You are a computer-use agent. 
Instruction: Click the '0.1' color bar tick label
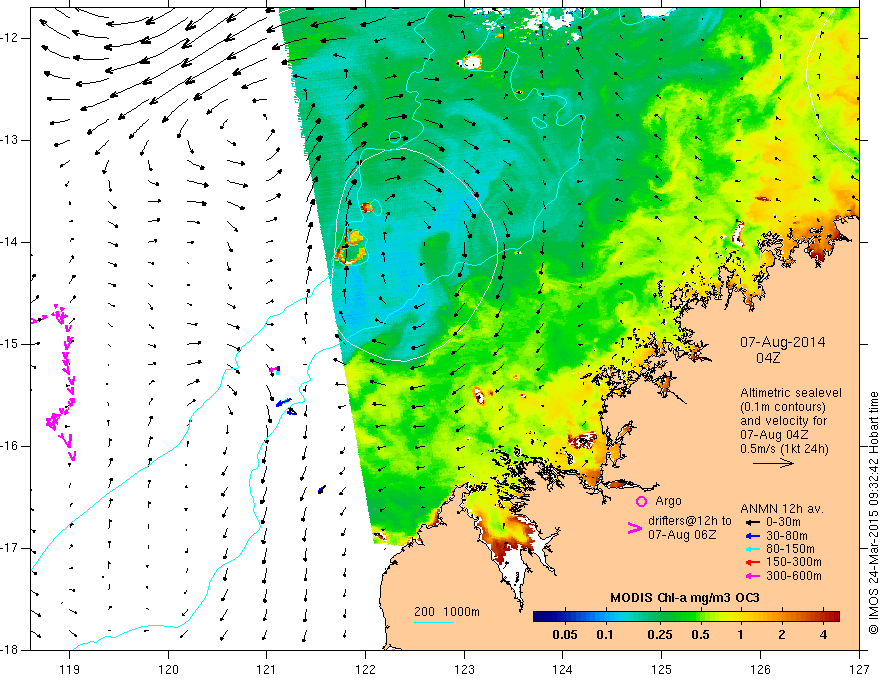tap(604, 635)
